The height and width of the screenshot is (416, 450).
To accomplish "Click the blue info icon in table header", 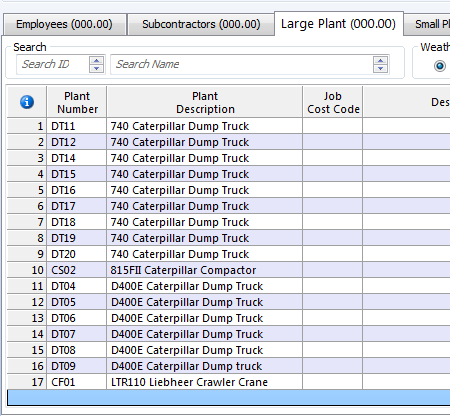I will [x=27, y=102].
